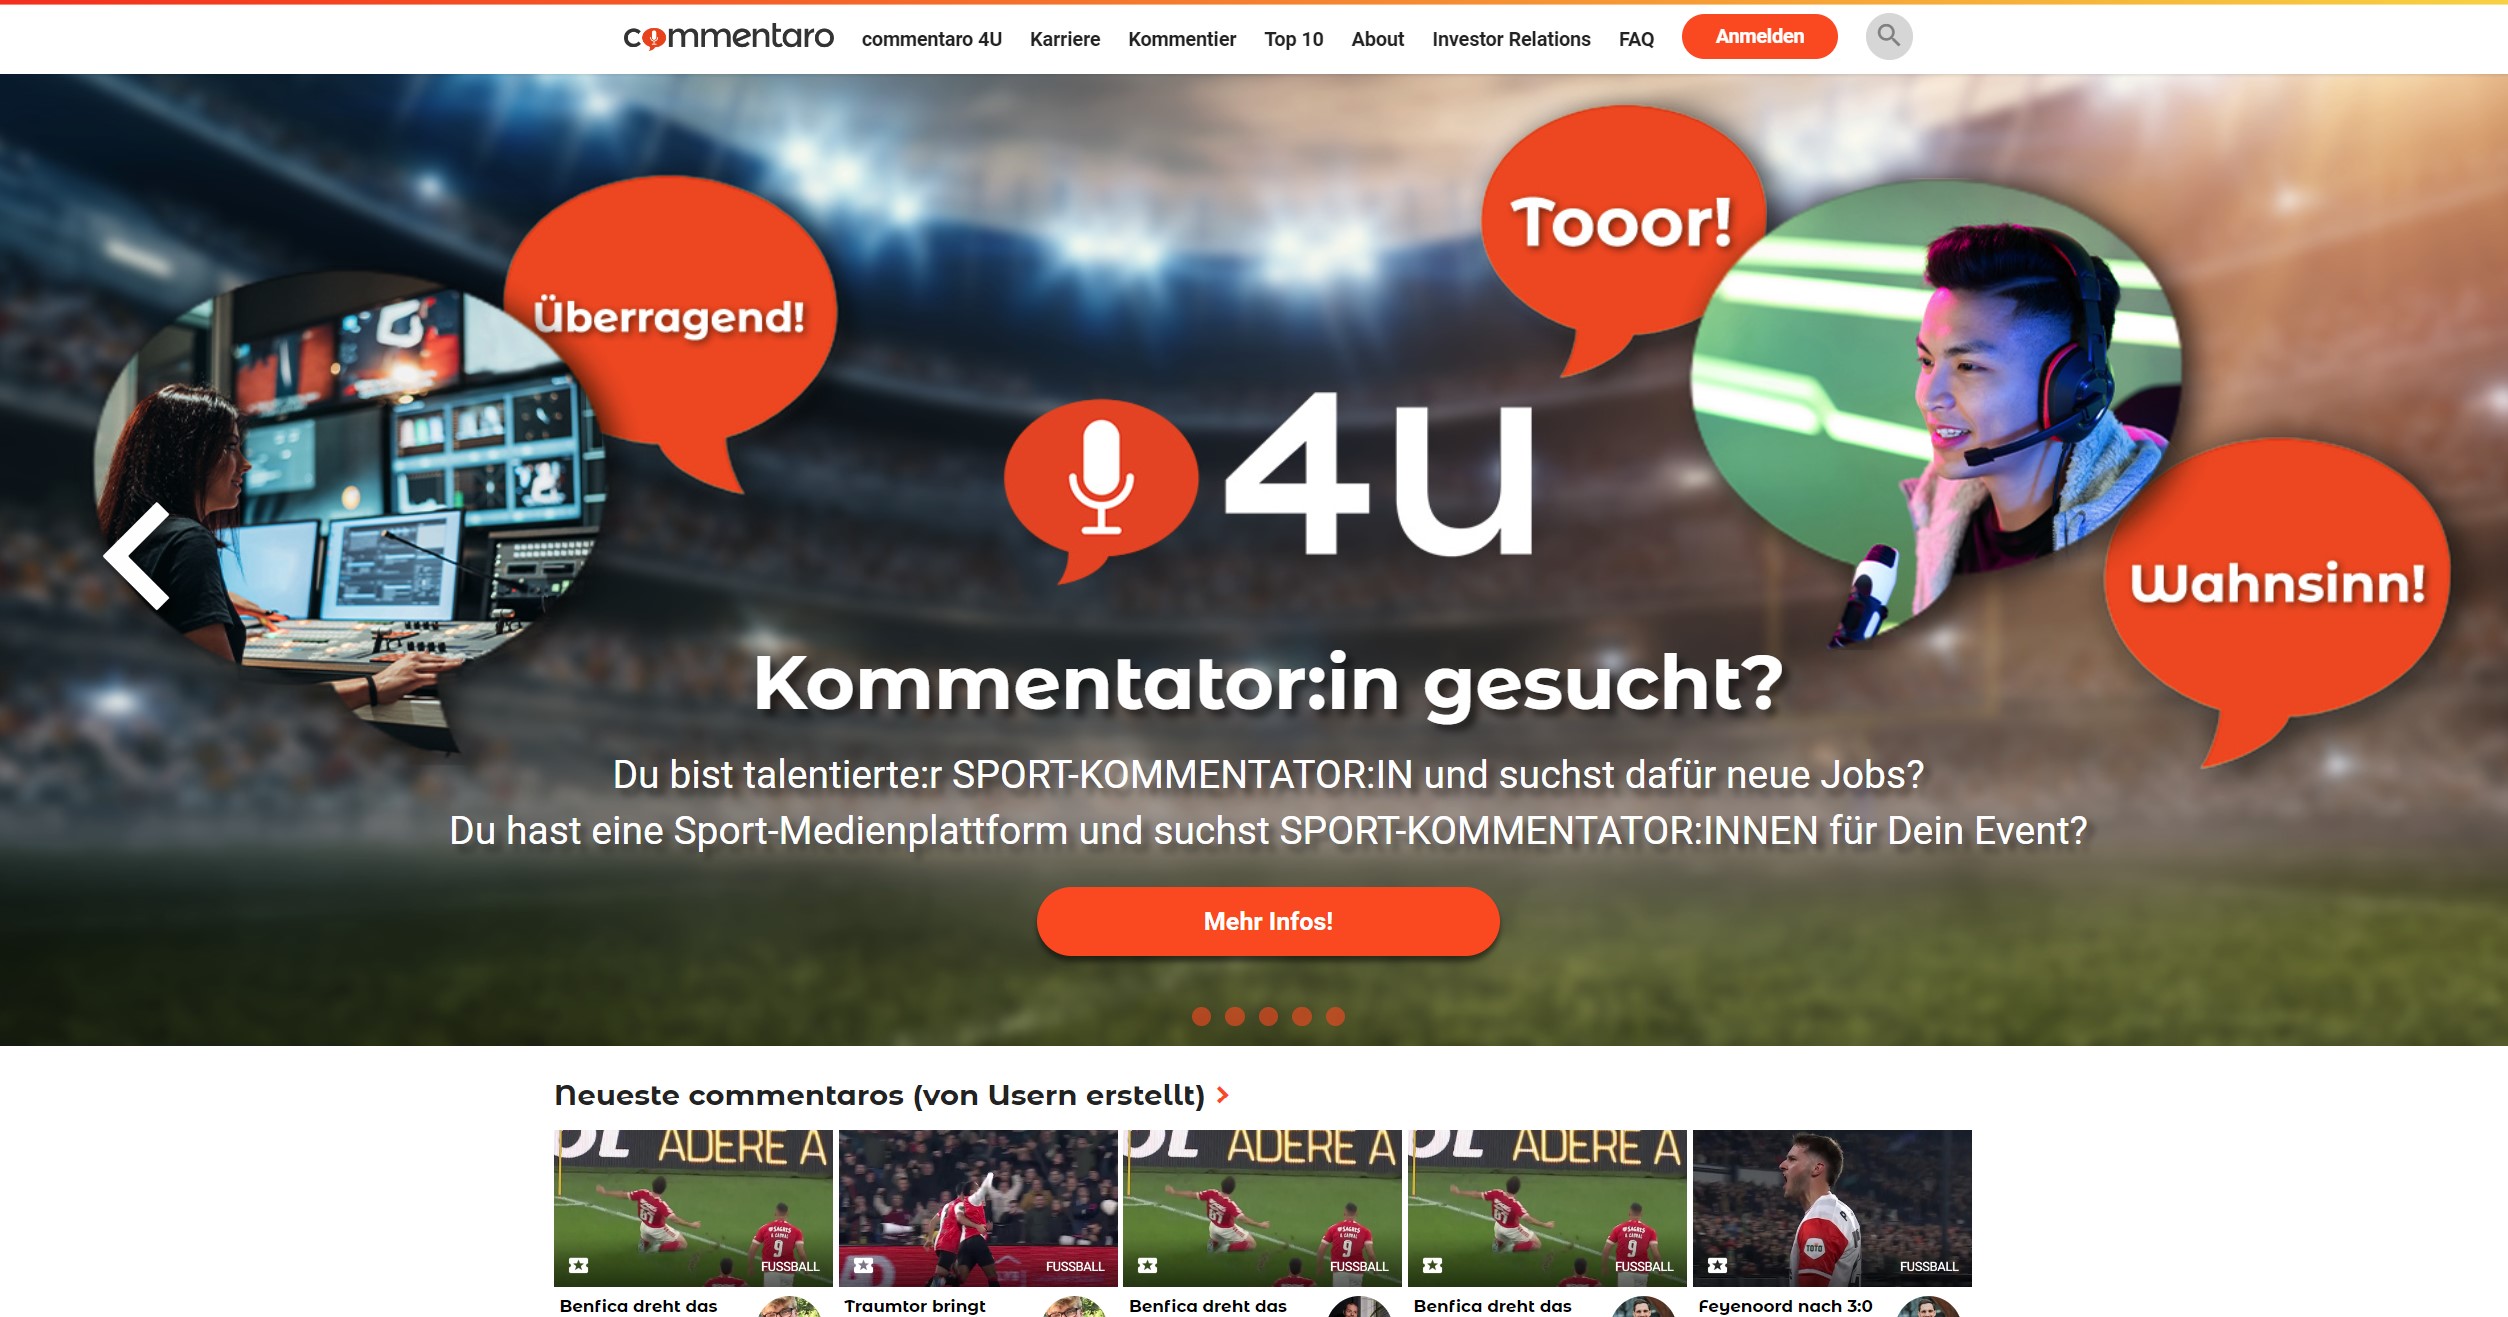Click the Anmelden button
The image size is (2508, 1317).
(1759, 37)
